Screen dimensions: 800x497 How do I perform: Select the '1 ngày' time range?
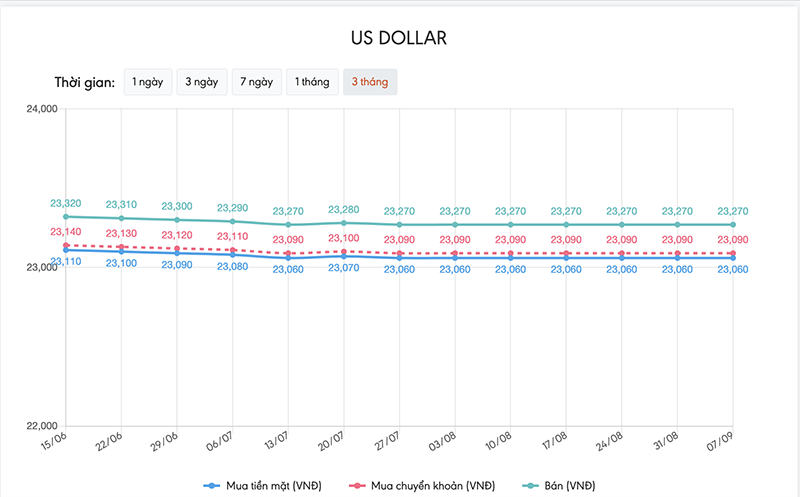coord(148,81)
